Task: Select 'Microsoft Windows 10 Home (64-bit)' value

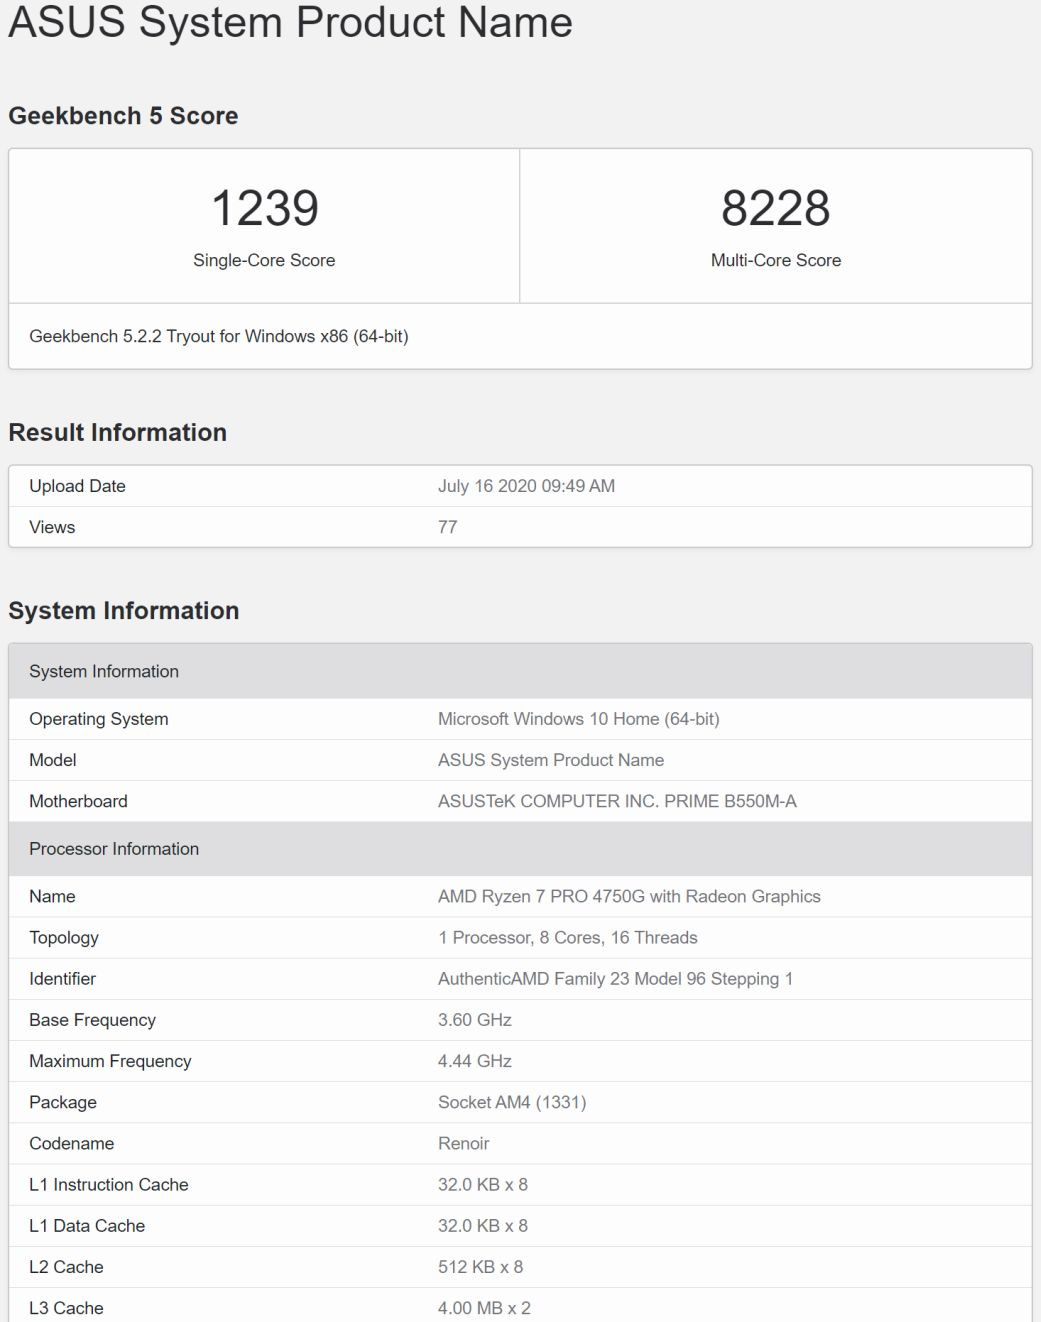Action: pyautogui.click(x=579, y=719)
